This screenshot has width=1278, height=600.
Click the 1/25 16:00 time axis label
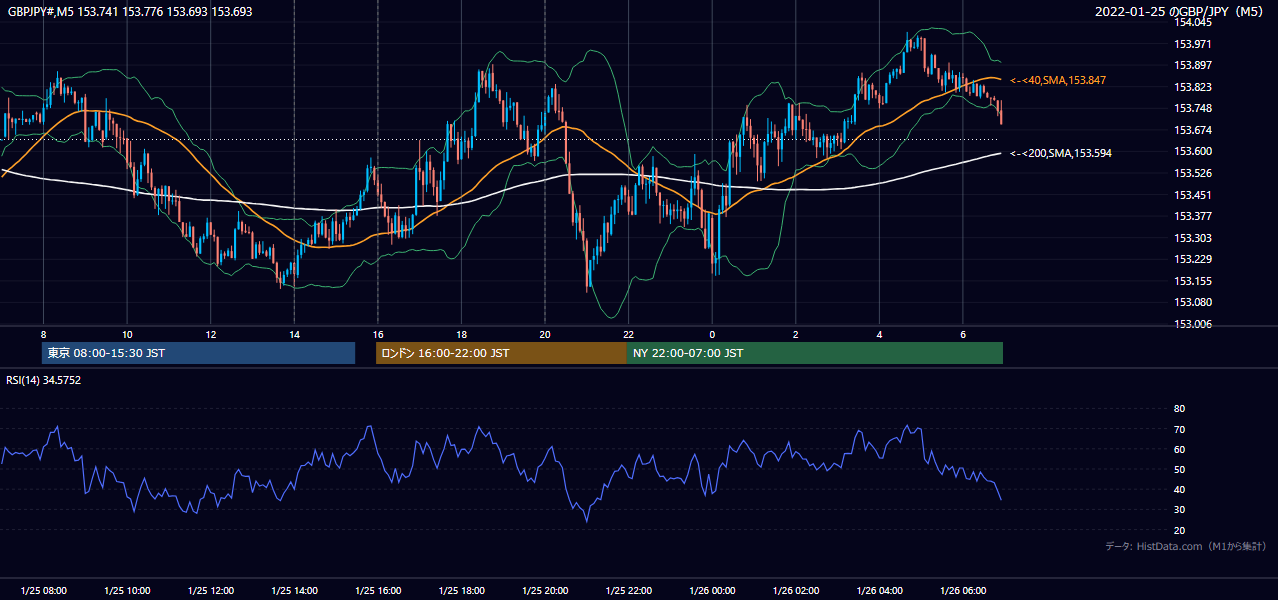(377, 591)
